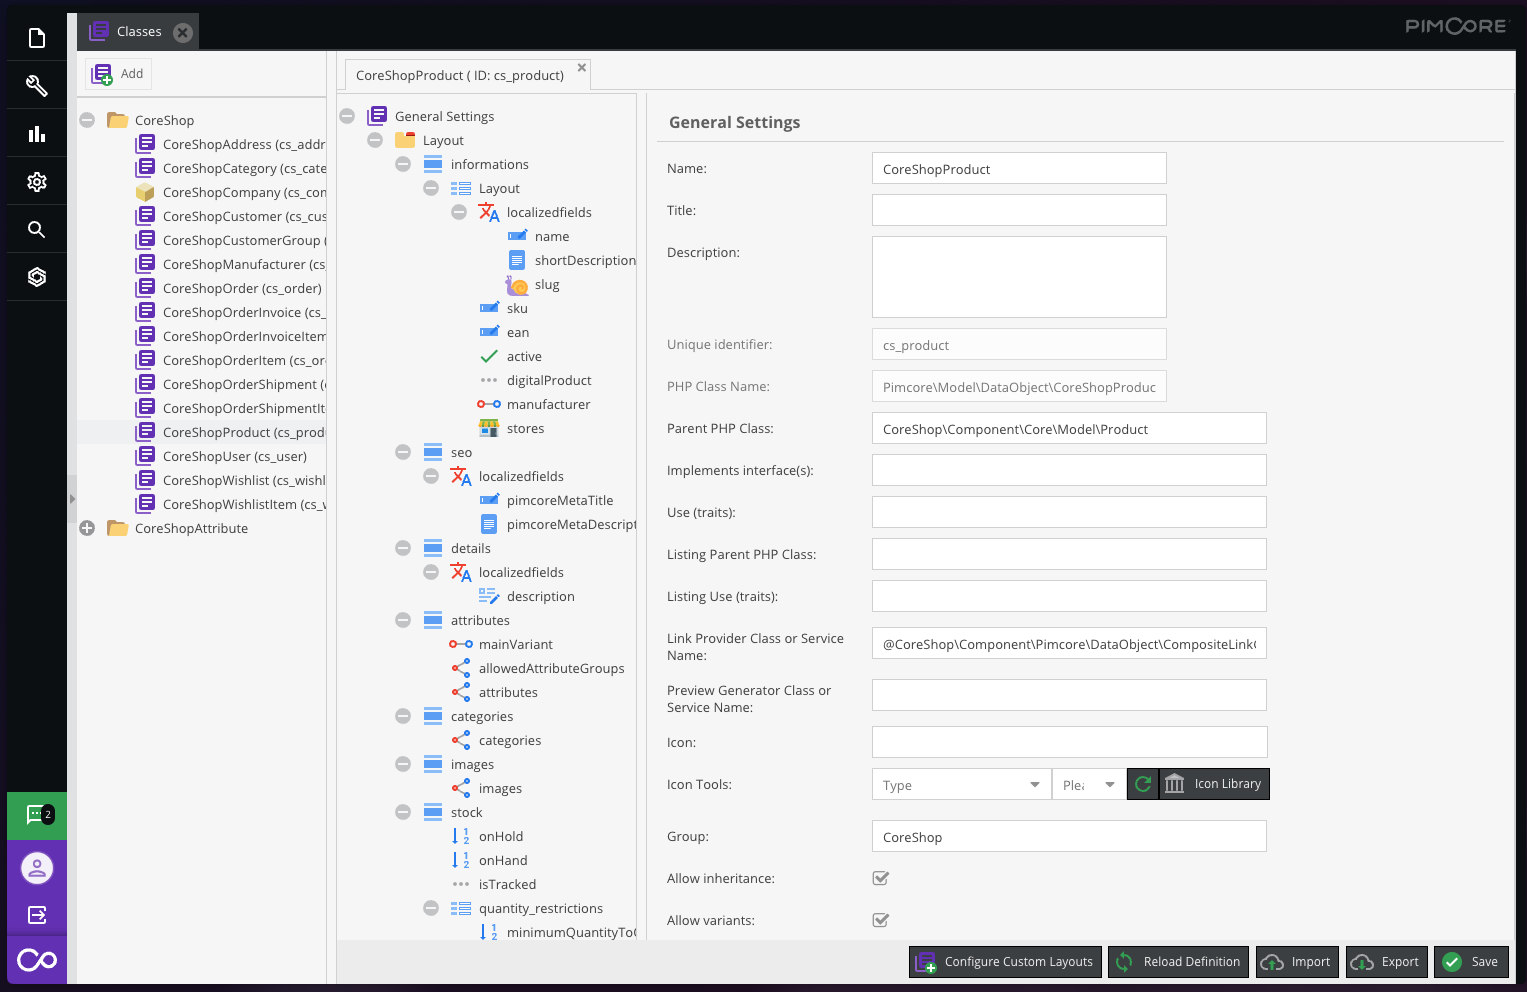This screenshot has height=992, width=1527.
Task: Switch to the CoreShopProduct tab
Action: (459, 75)
